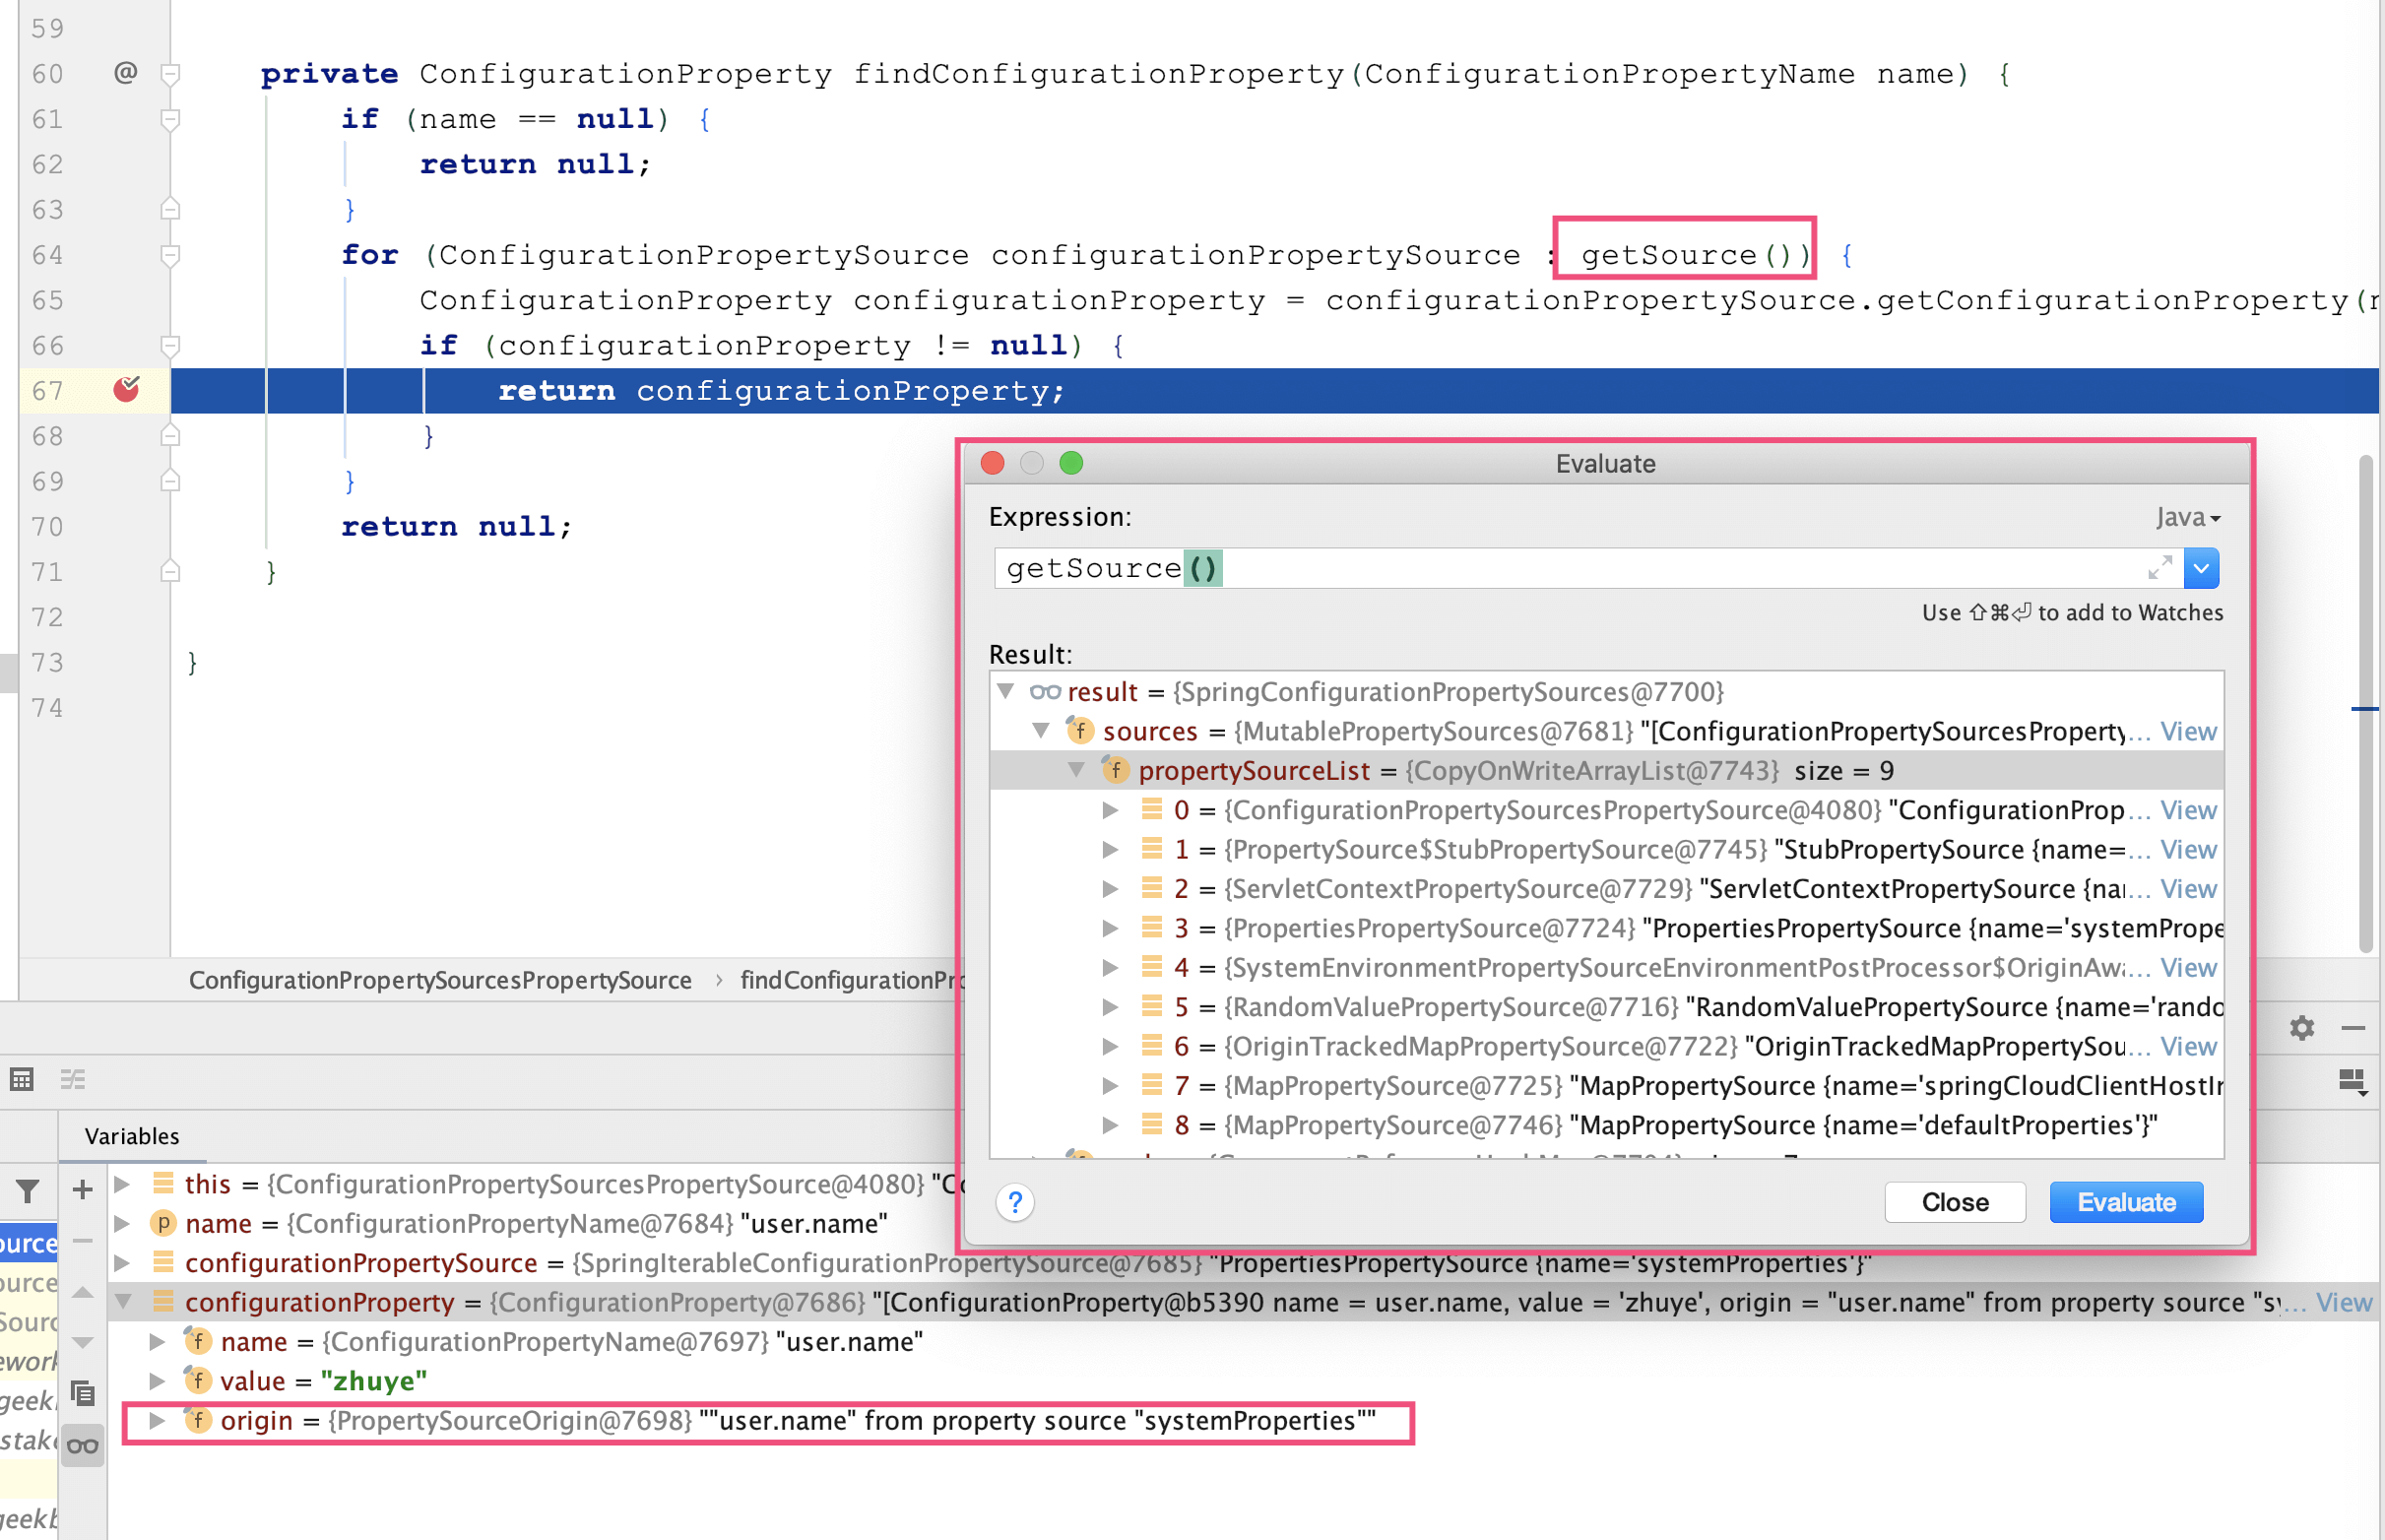Expand the origin variable node
The width and height of the screenshot is (2385, 1540).
click(157, 1421)
